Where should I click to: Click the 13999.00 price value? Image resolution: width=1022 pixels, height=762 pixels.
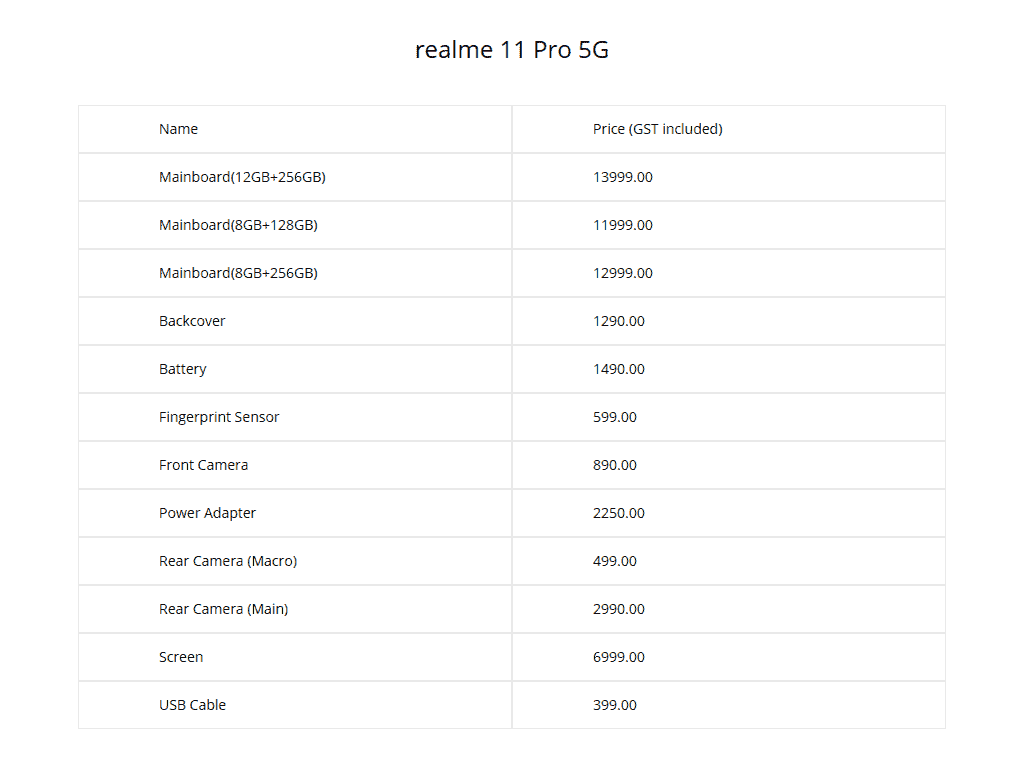pyautogui.click(x=622, y=177)
